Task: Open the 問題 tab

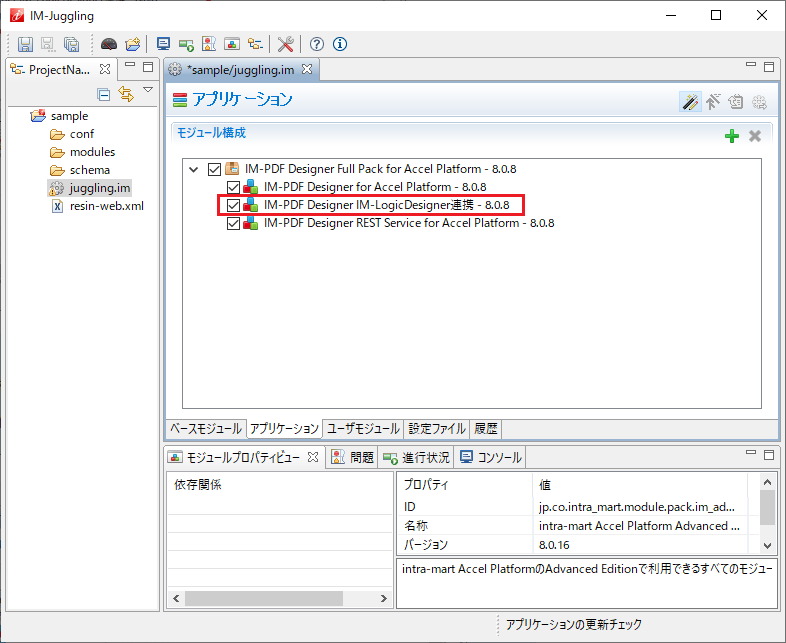Action: click(353, 457)
